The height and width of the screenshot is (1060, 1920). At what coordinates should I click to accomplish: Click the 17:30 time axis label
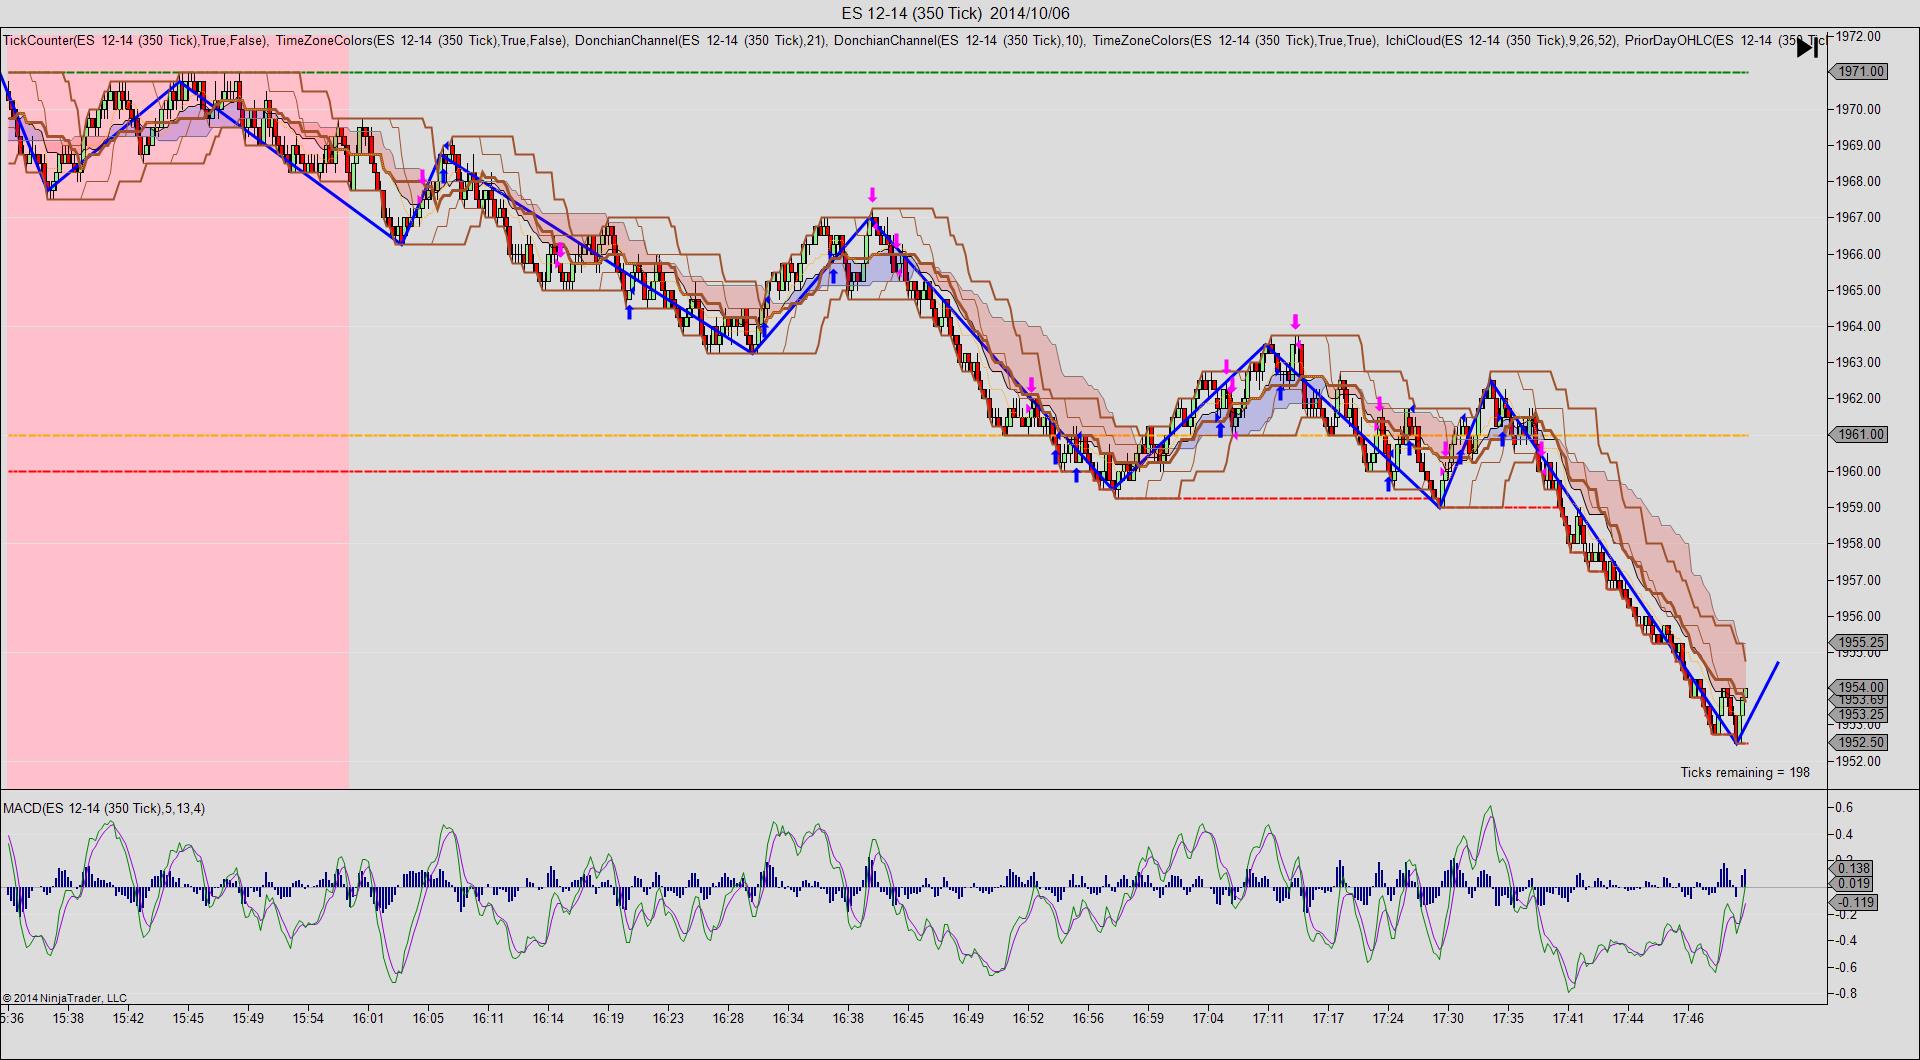pyautogui.click(x=1448, y=1019)
